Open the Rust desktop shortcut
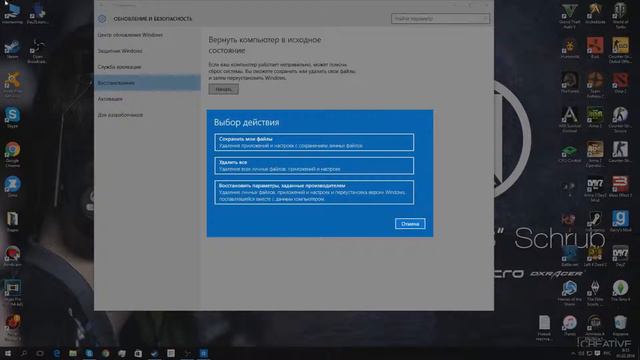Screen dimensions: 640x360 (x=595, y=47)
